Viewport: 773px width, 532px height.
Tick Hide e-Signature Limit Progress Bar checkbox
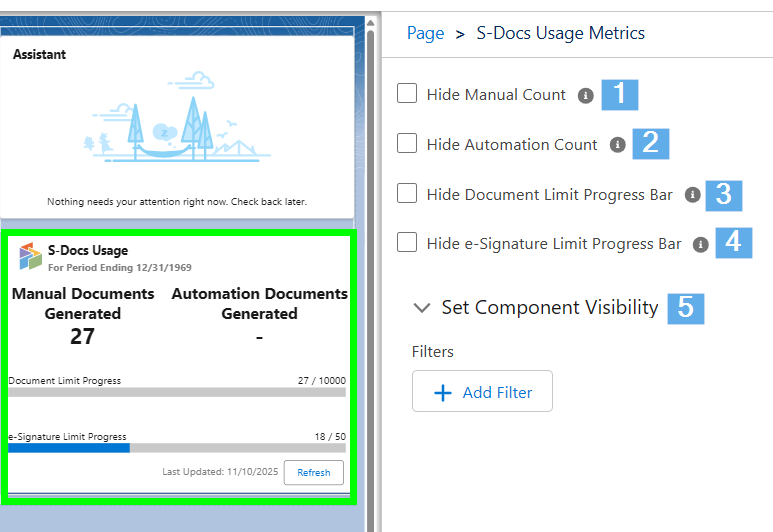click(407, 242)
